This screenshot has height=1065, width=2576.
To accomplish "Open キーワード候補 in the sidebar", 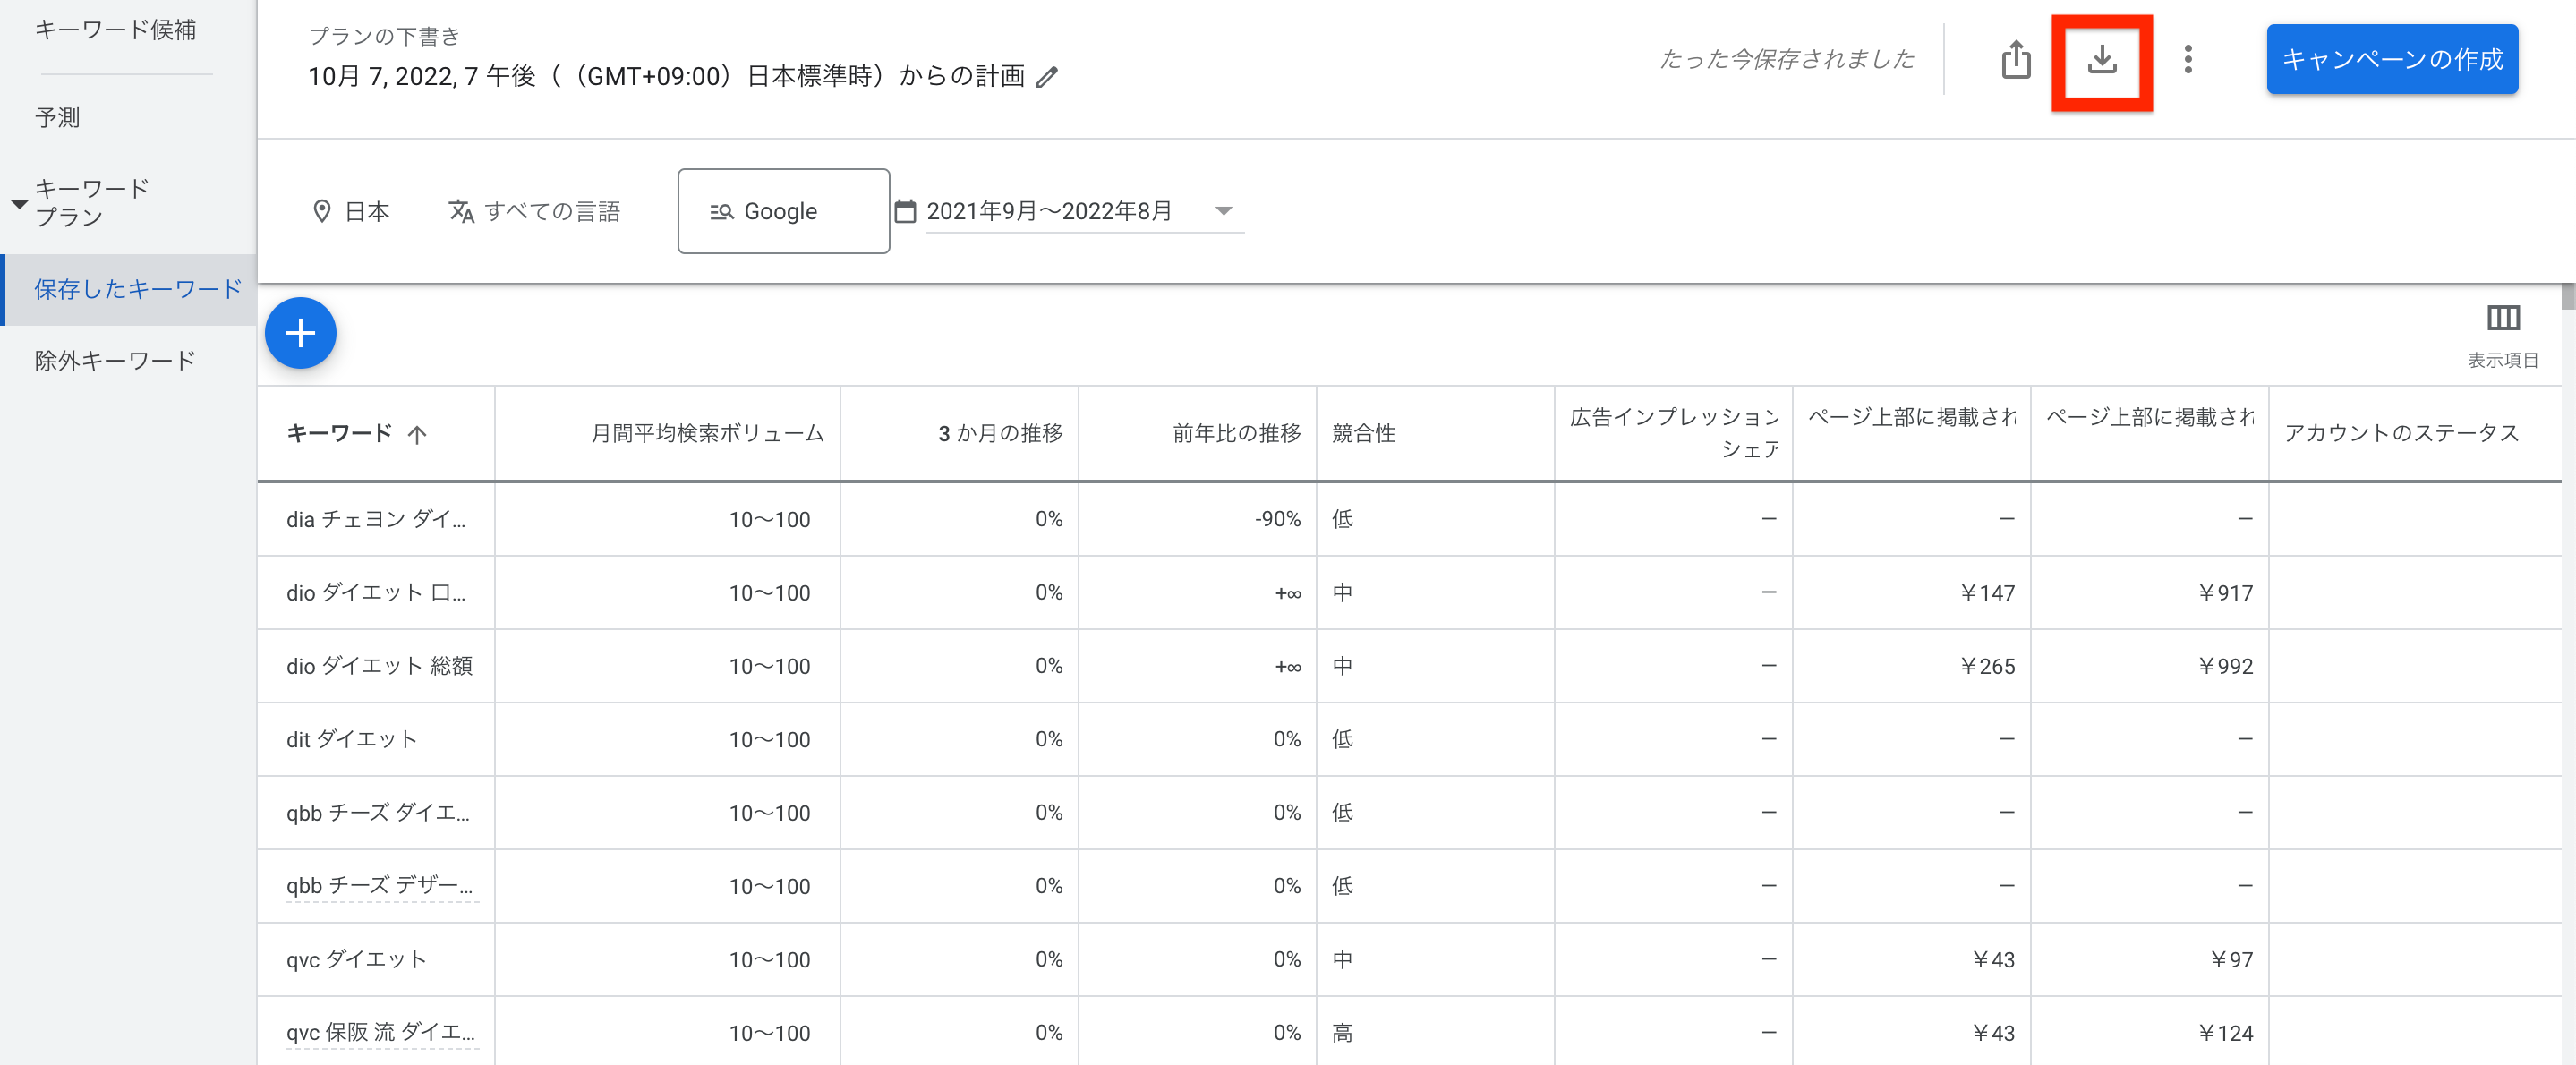I will point(115,30).
